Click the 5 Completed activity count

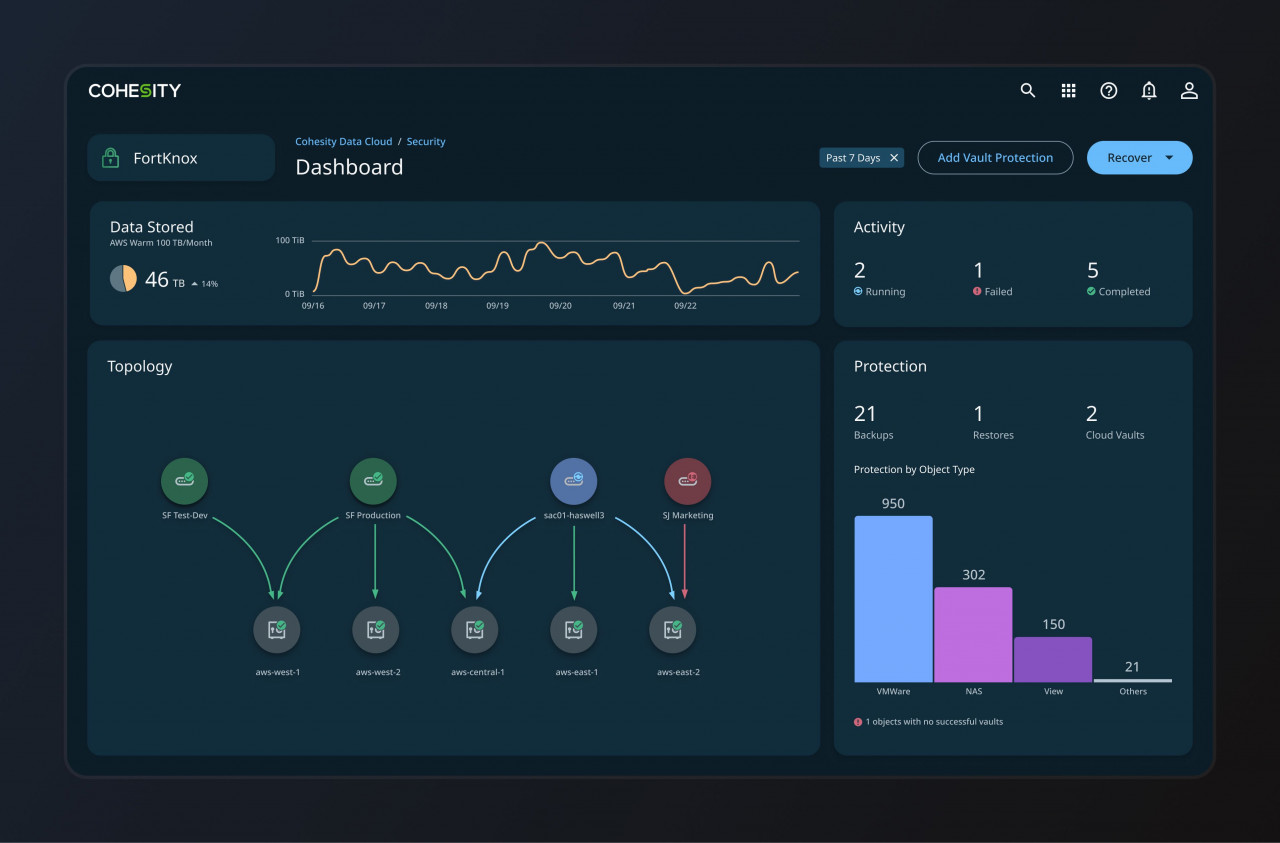coord(1093,270)
